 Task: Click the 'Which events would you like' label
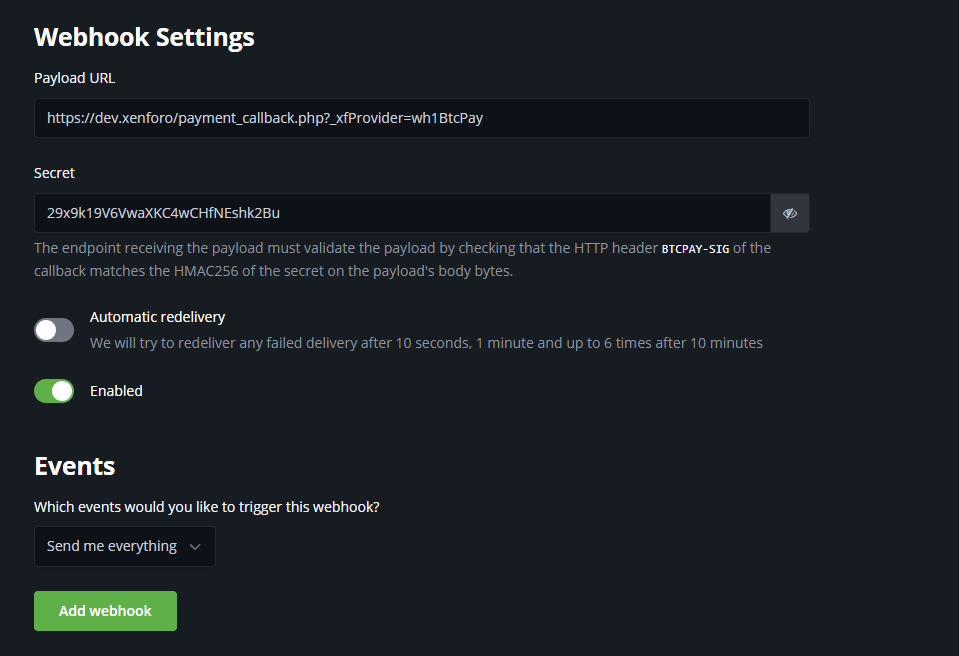point(206,507)
